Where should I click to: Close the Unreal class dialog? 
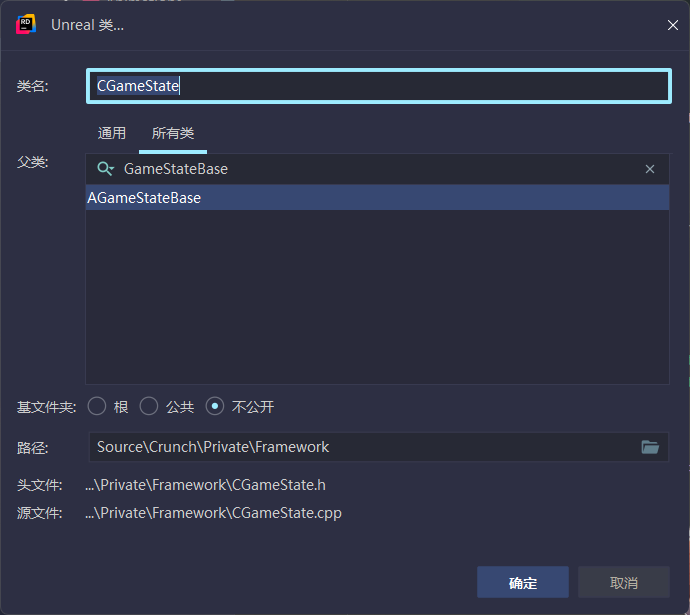(x=672, y=25)
